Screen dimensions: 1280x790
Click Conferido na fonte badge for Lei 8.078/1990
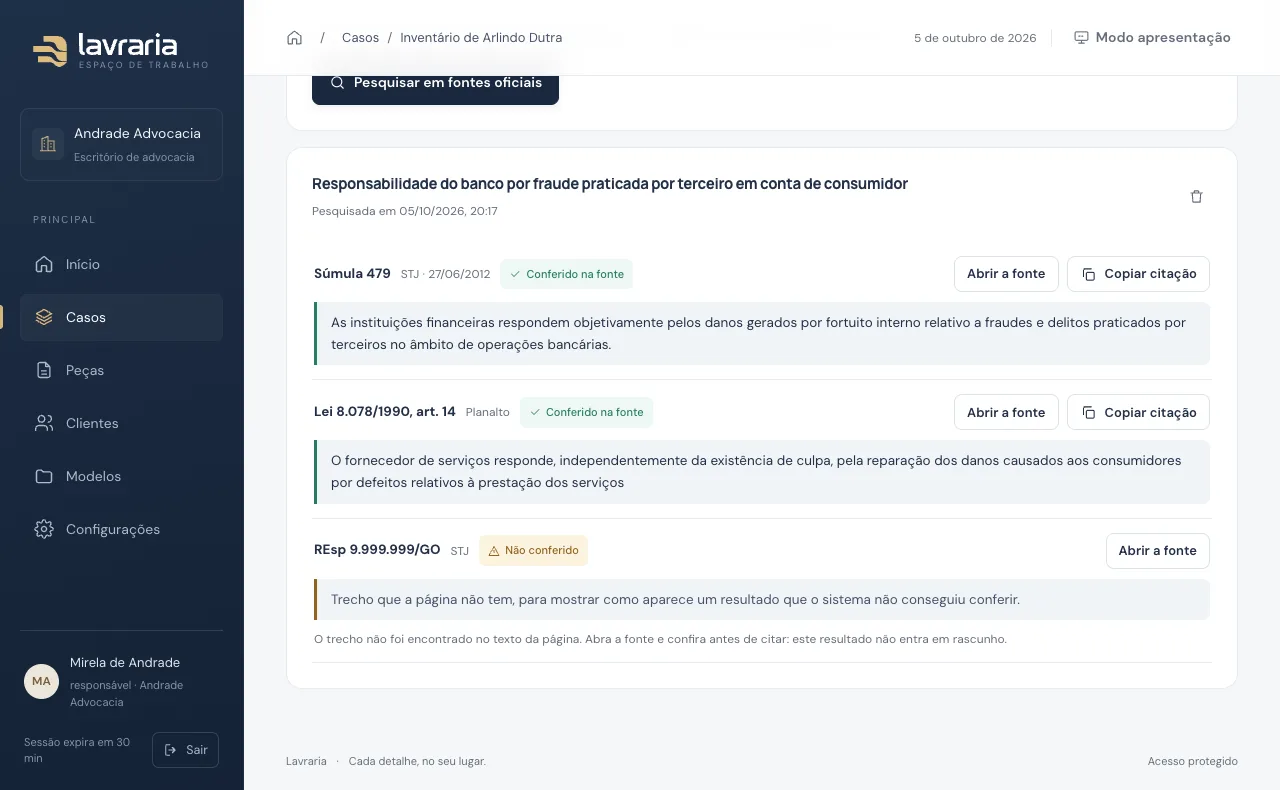pyautogui.click(x=586, y=412)
